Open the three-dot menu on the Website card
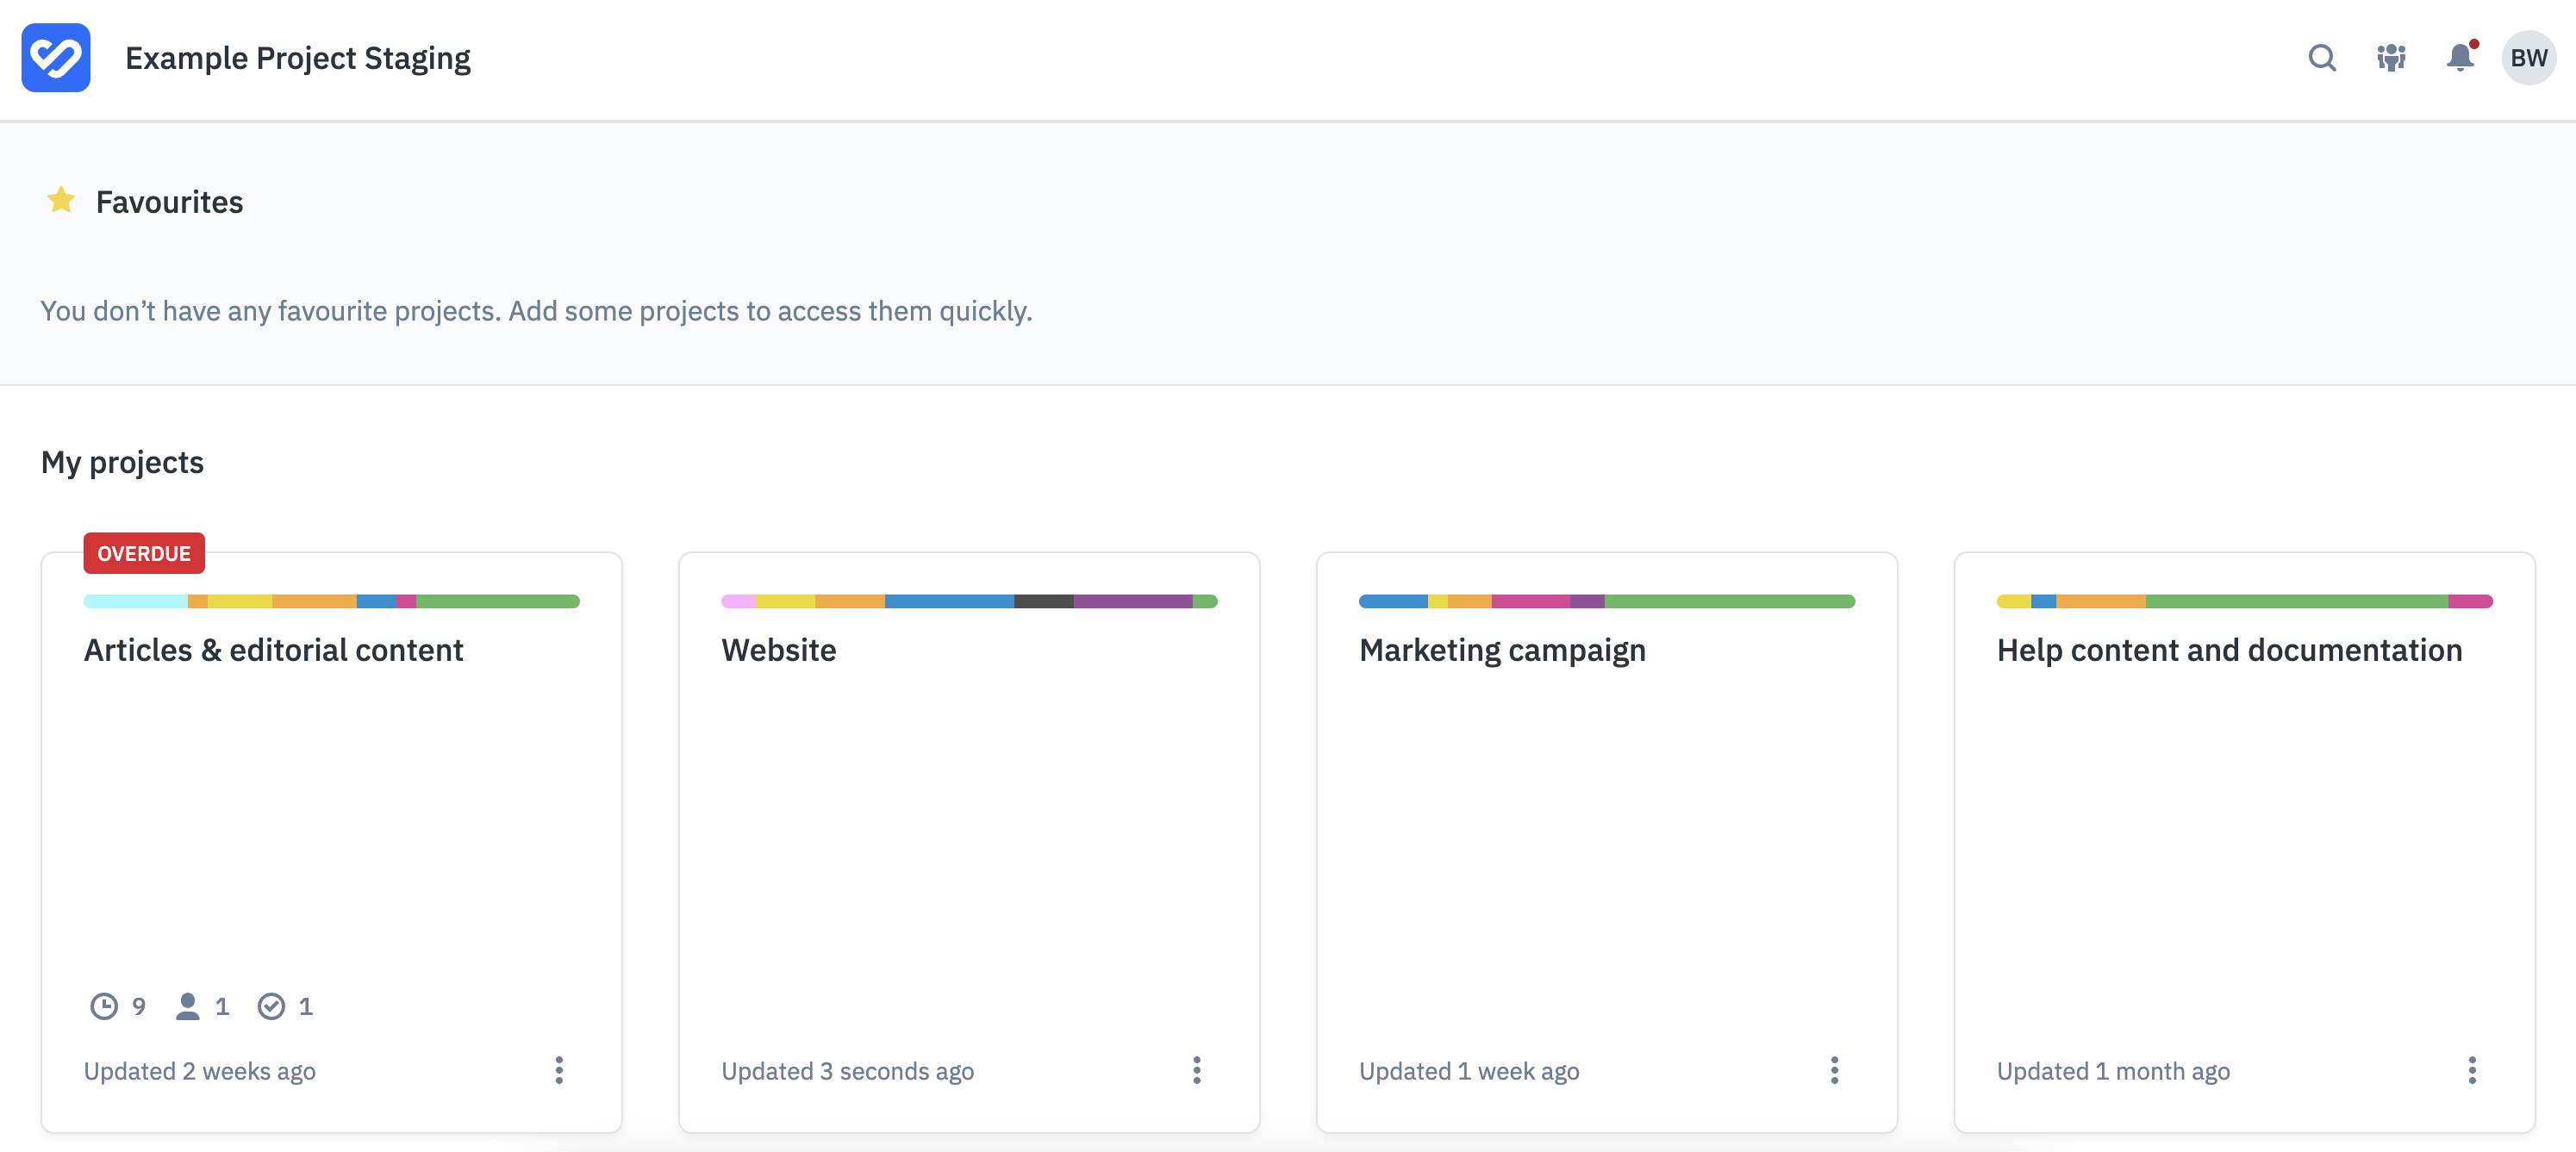Viewport: 2576px width, 1152px height. point(1197,1070)
